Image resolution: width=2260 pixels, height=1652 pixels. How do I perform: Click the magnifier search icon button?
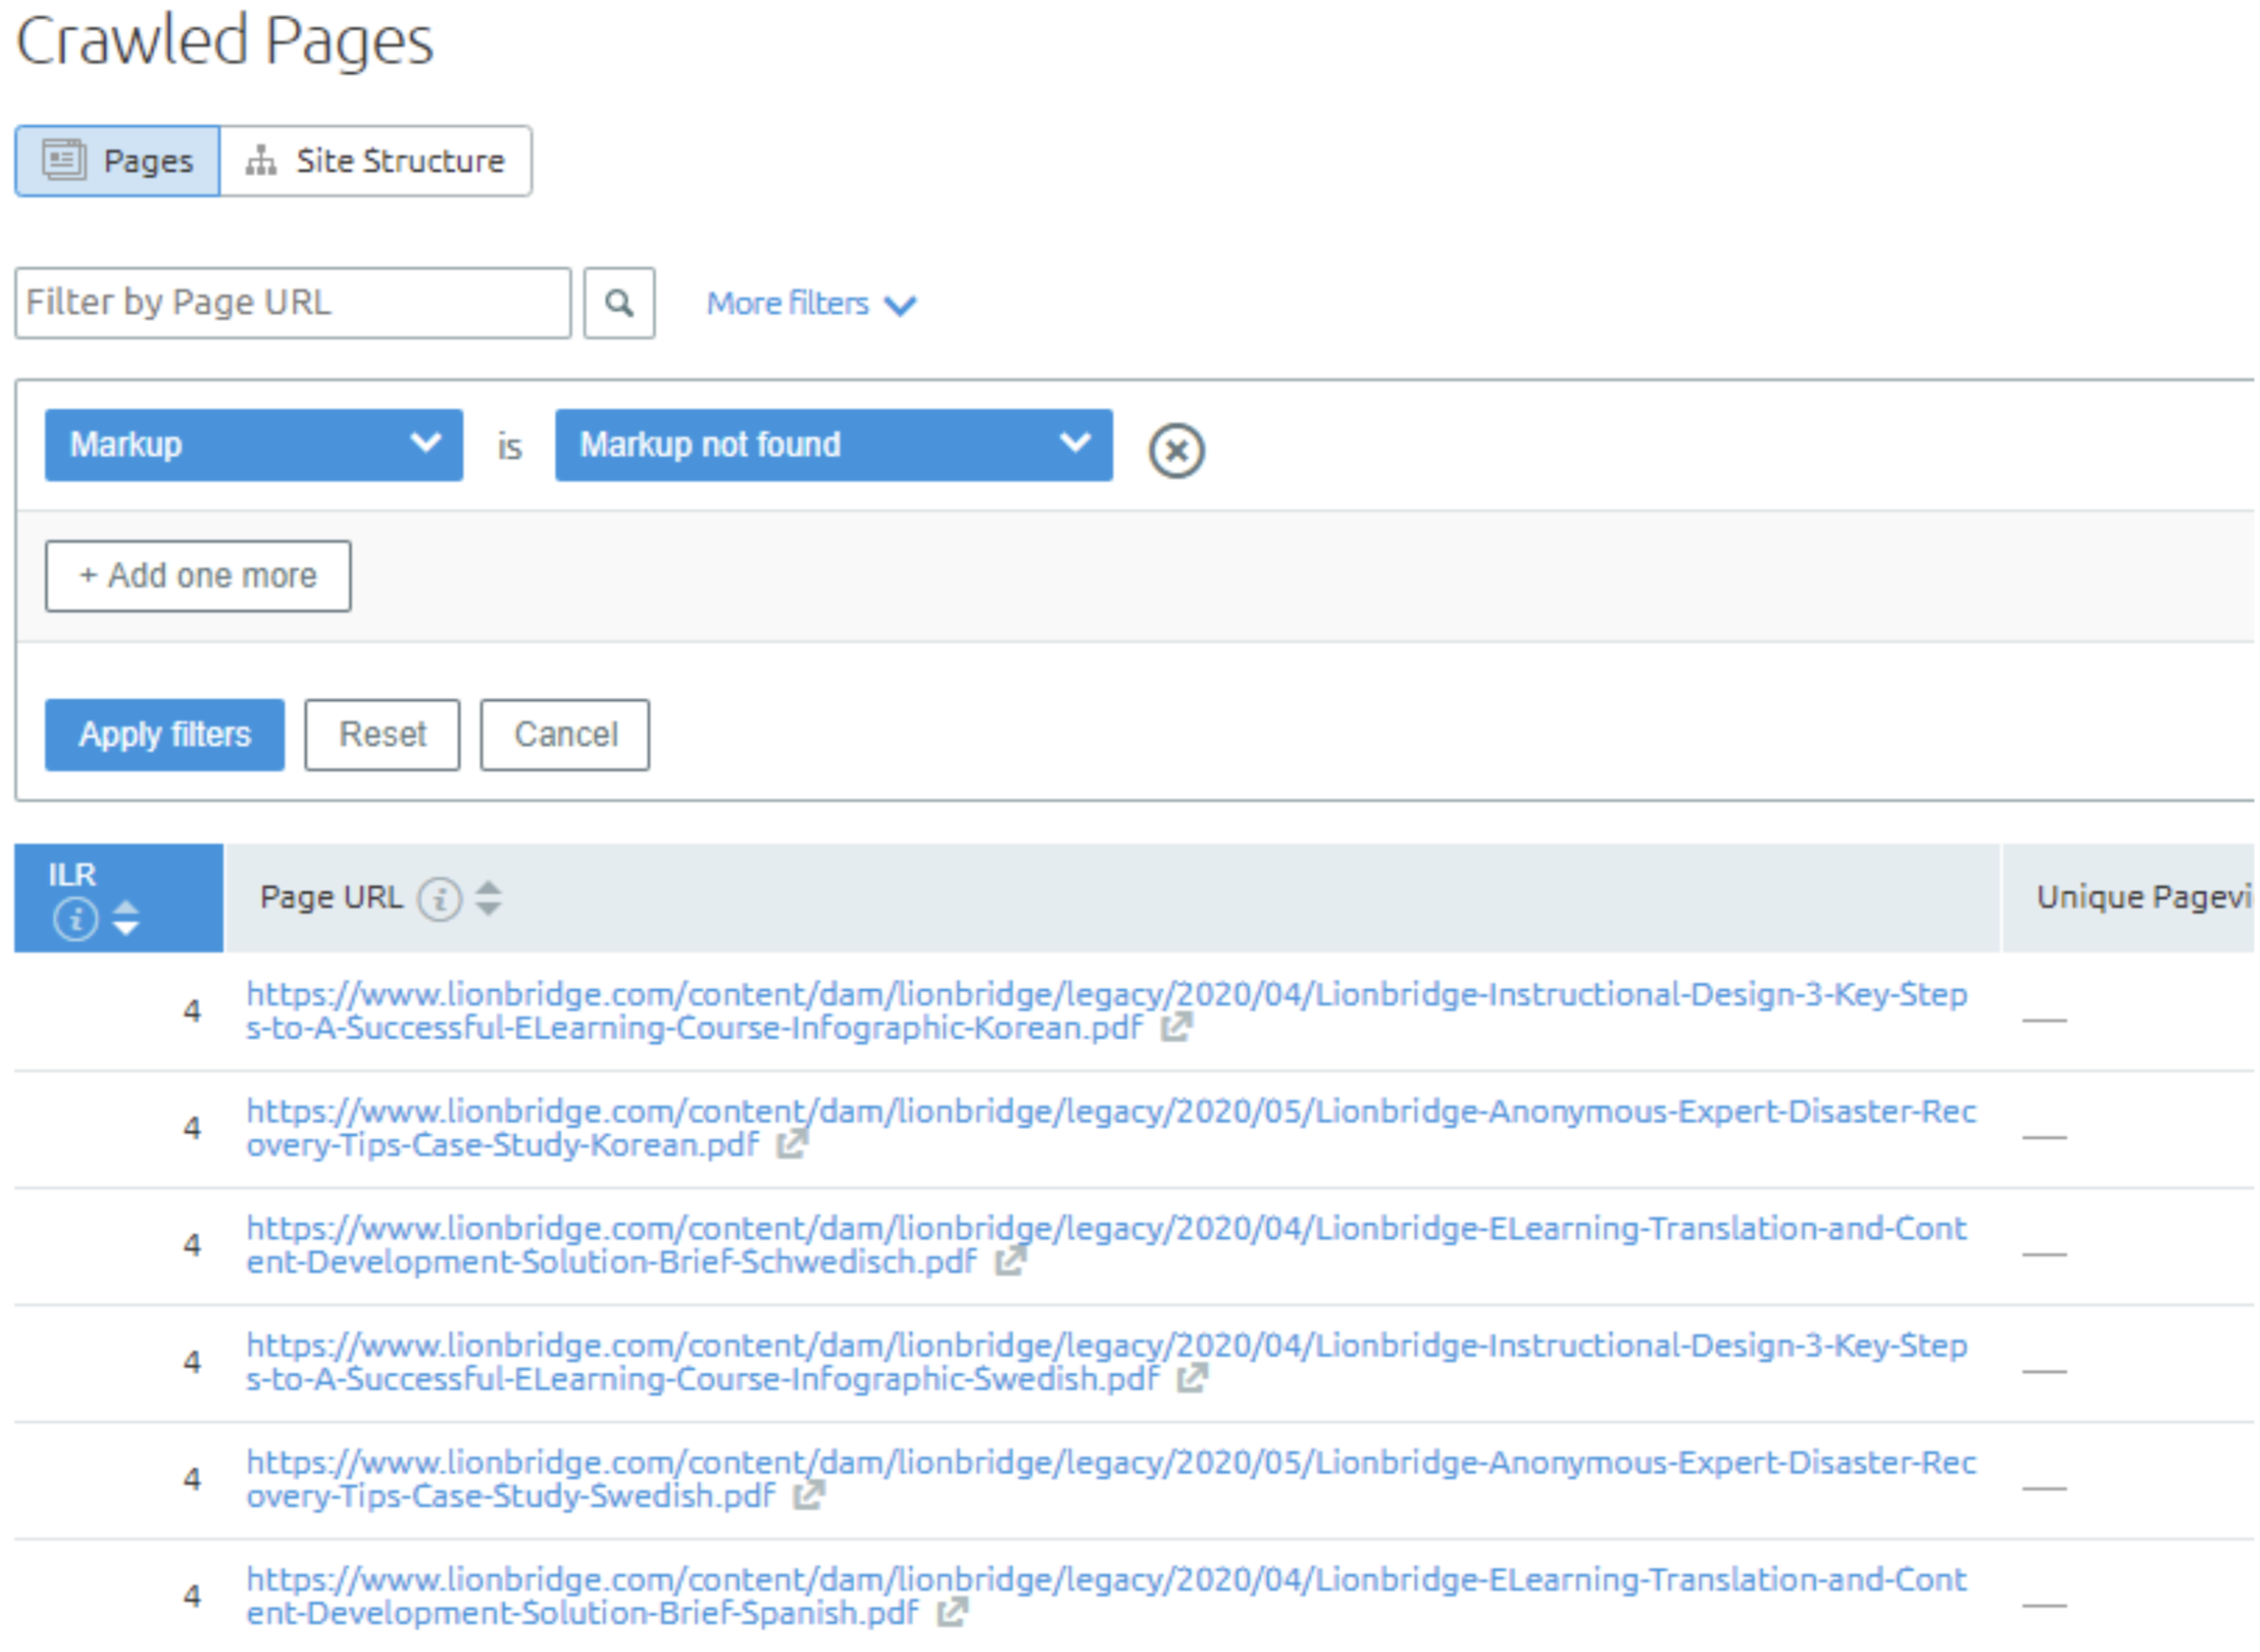[619, 303]
